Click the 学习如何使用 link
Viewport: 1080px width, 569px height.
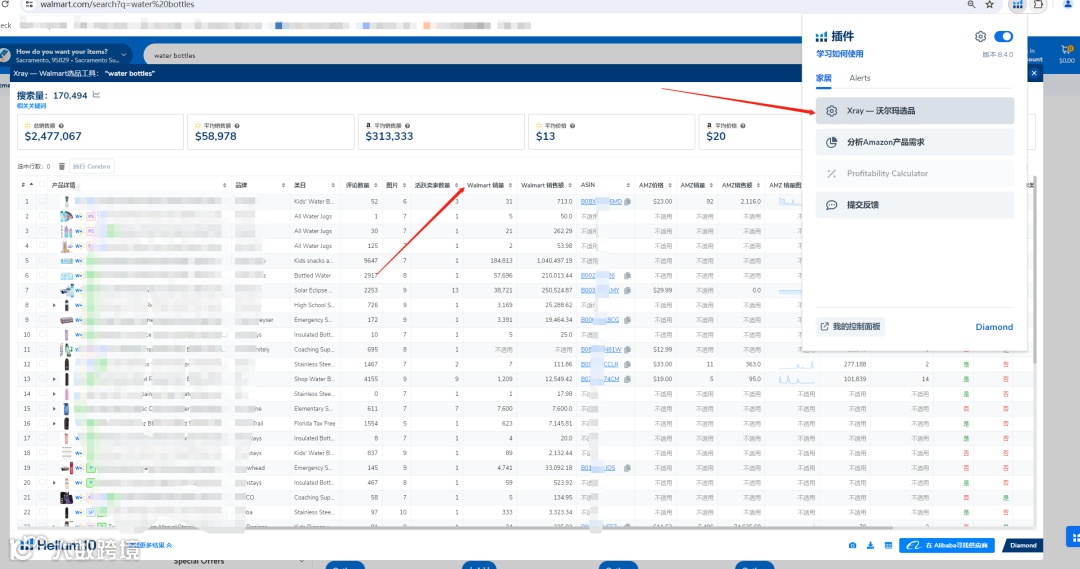click(x=840, y=54)
